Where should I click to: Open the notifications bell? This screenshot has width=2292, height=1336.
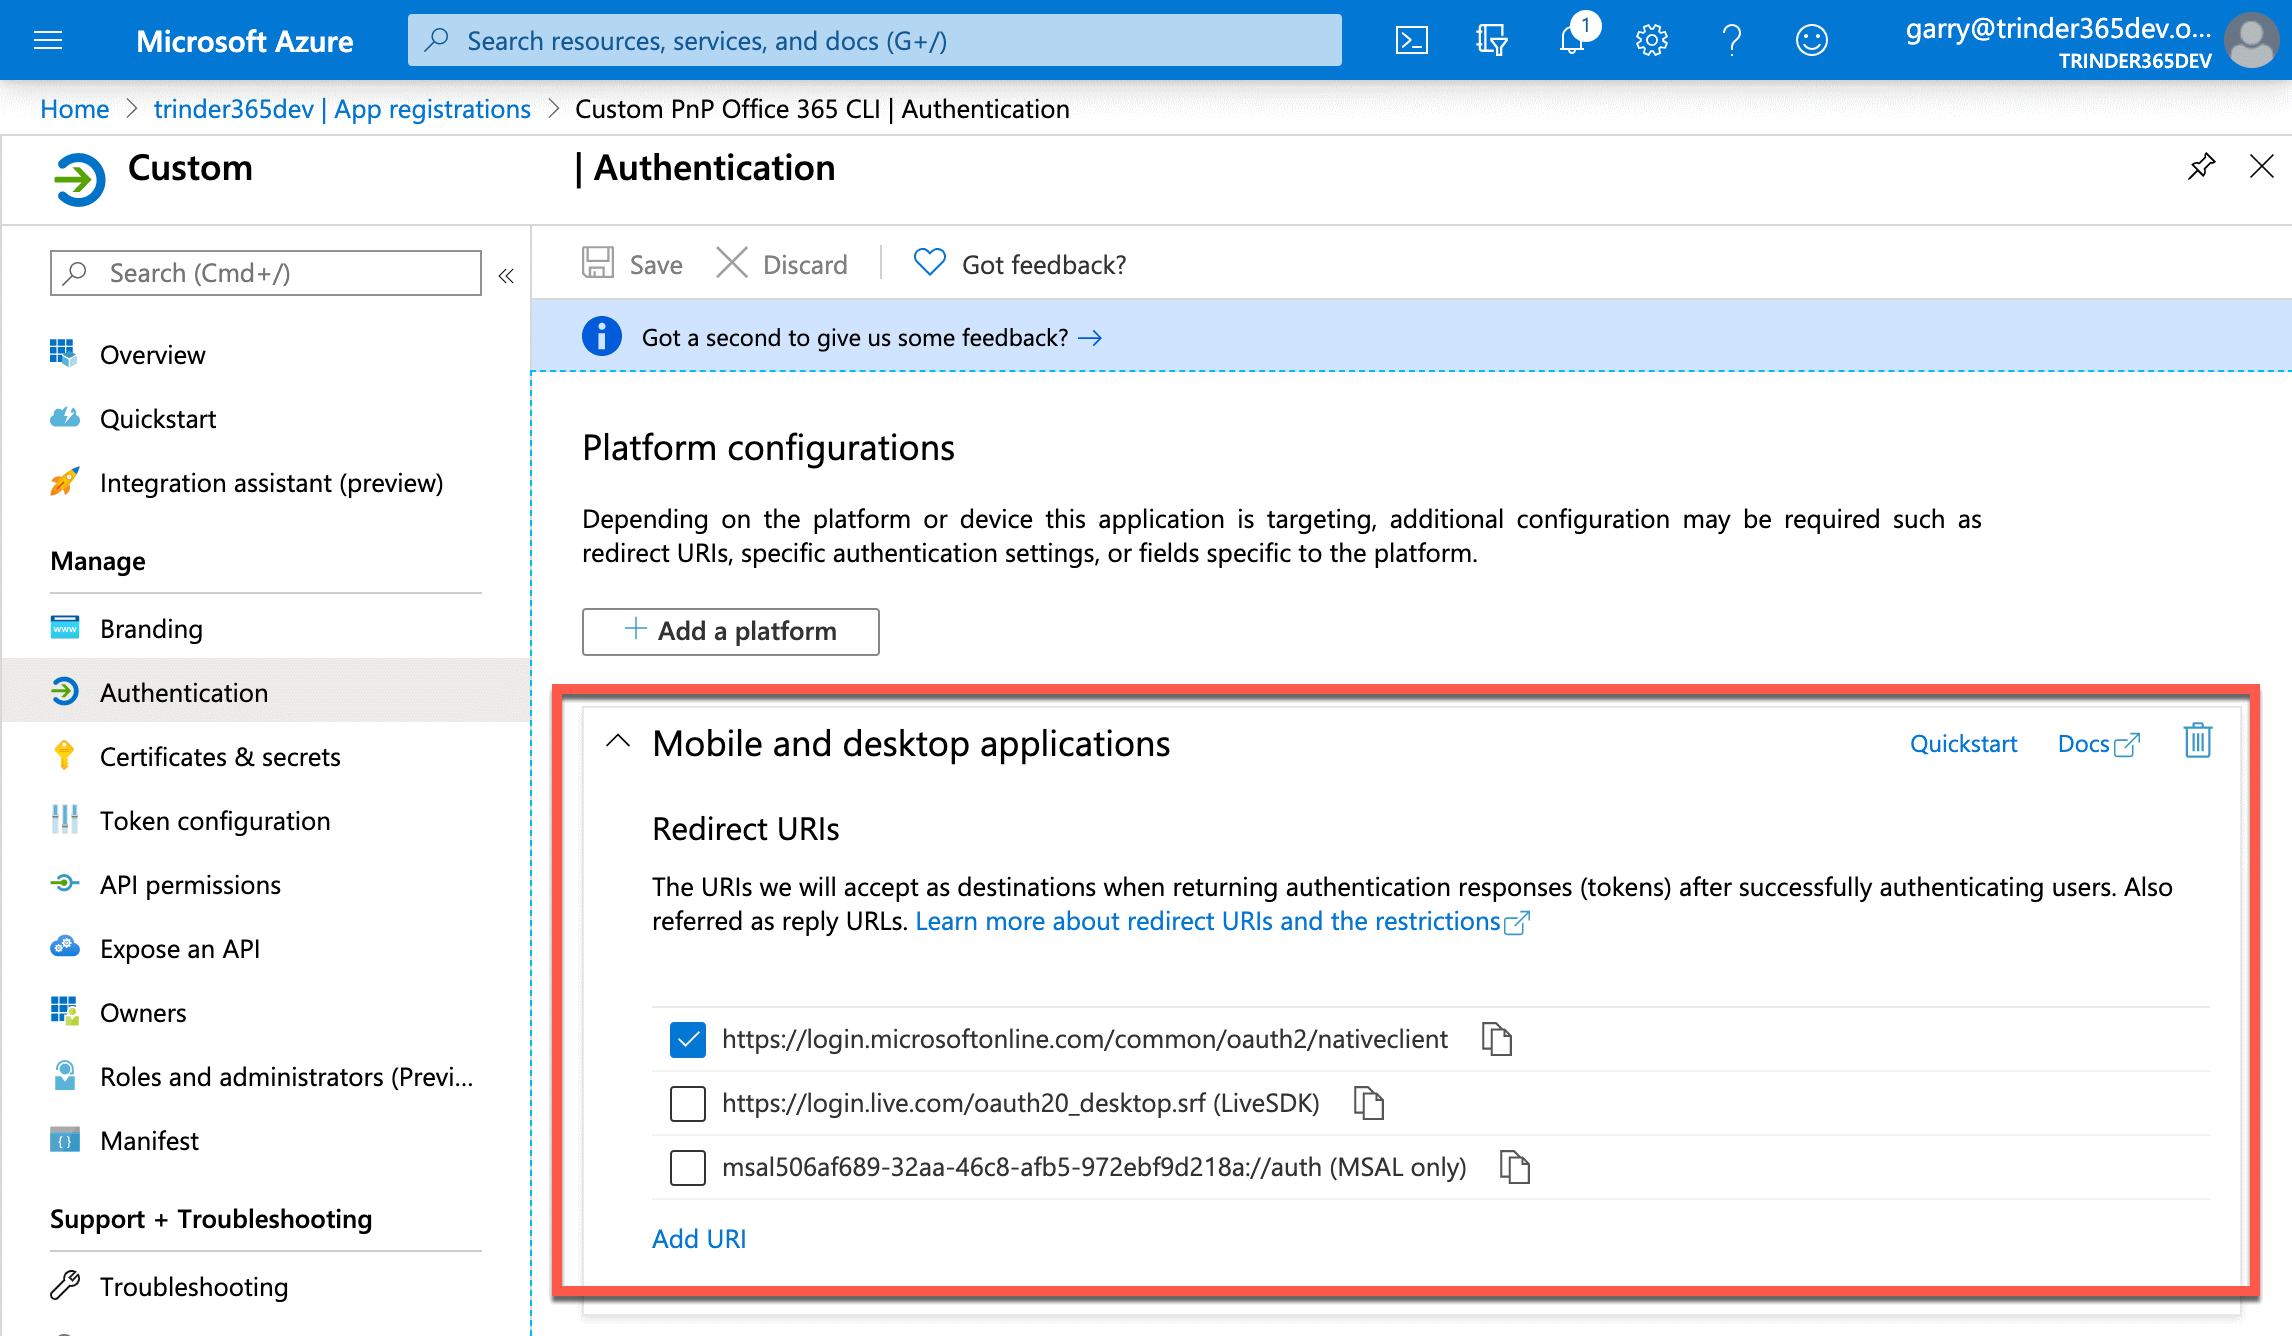pos(1572,40)
